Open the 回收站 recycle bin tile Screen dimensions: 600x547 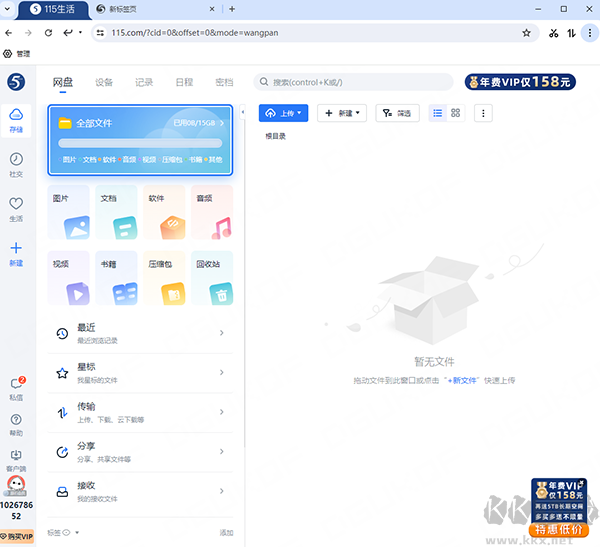pos(211,278)
